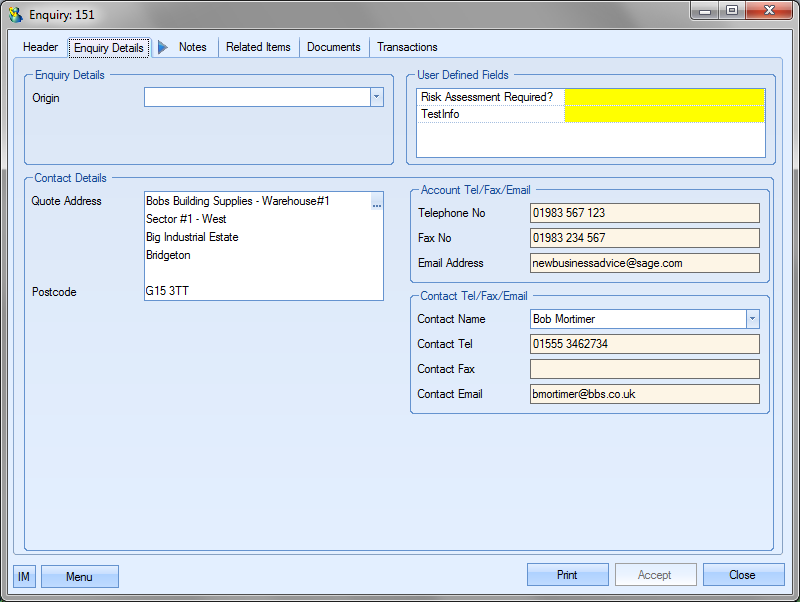Click into the Telephone No field
Viewport: 800px width, 602px height.
[644, 213]
